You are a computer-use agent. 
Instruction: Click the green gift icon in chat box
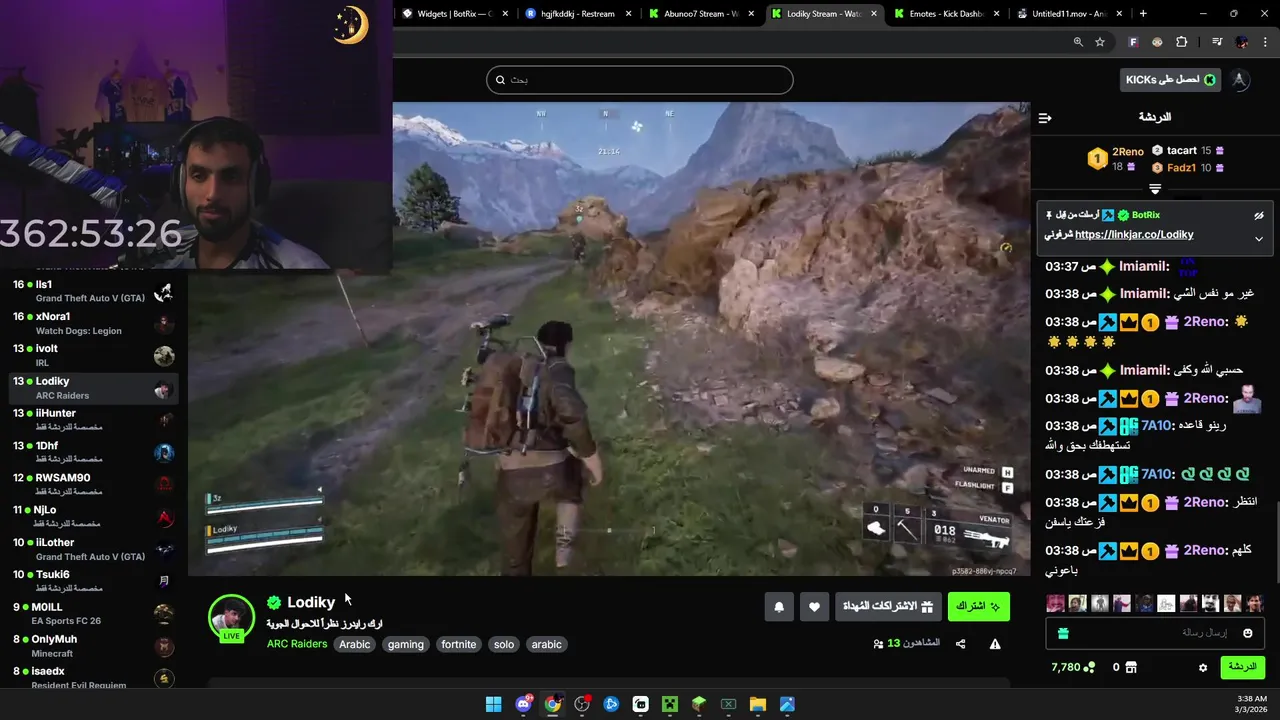click(x=1063, y=633)
